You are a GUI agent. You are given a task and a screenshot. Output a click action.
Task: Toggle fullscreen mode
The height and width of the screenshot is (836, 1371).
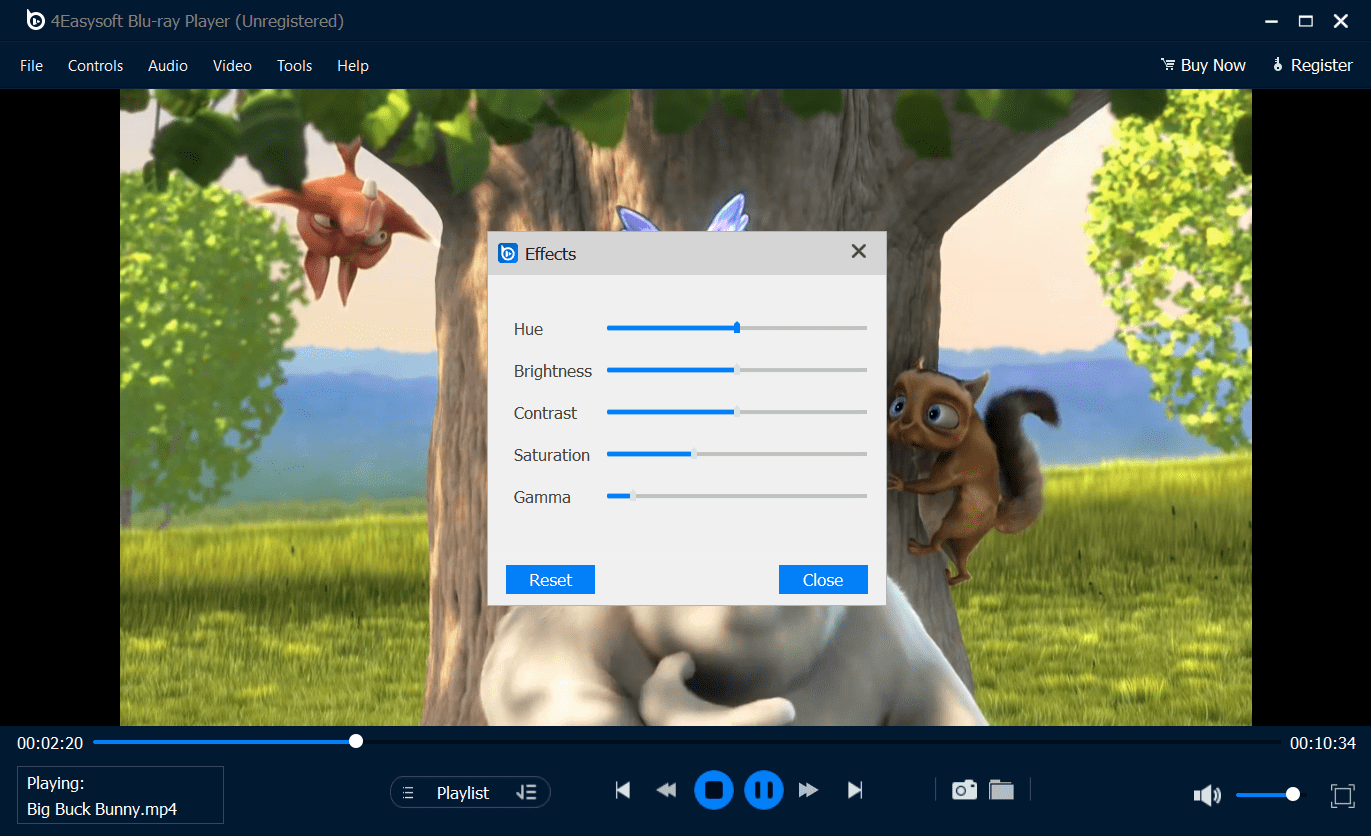pyautogui.click(x=1342, y=795)
